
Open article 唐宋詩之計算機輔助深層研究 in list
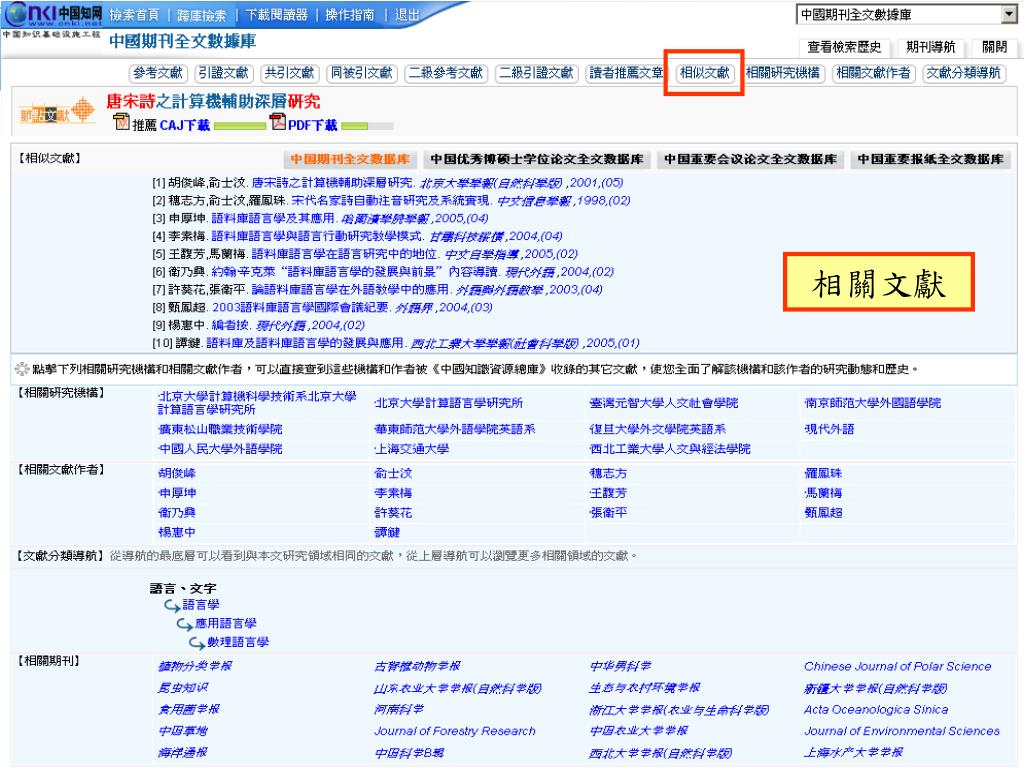[332, 183]
